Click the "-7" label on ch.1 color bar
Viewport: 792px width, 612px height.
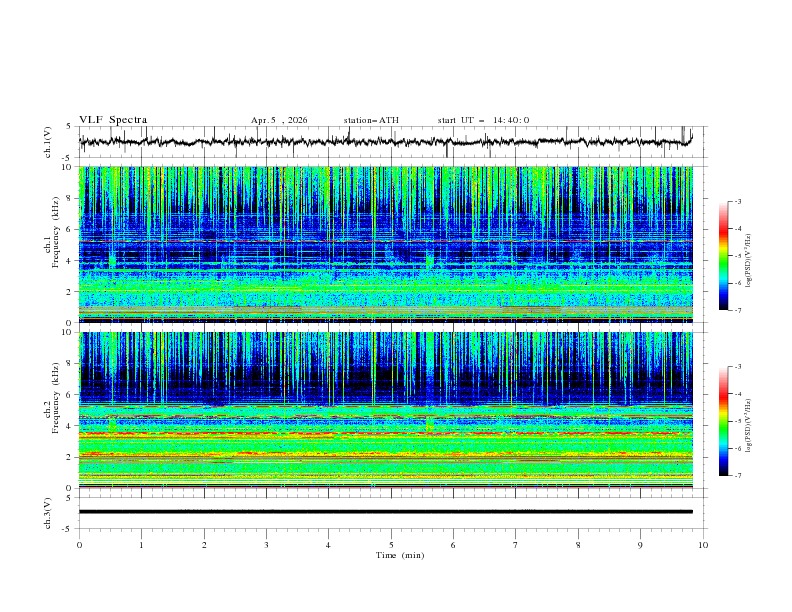738,311
